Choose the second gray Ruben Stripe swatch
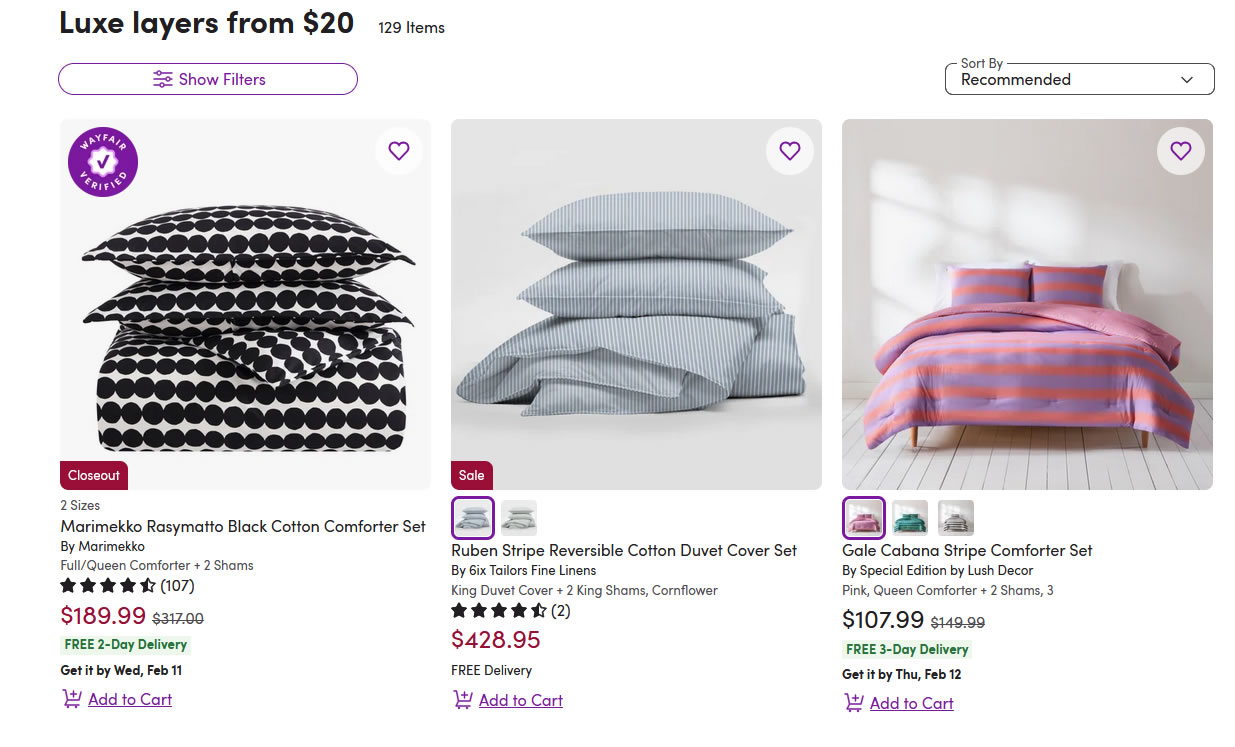The image size is (1235, 747). 519,518
